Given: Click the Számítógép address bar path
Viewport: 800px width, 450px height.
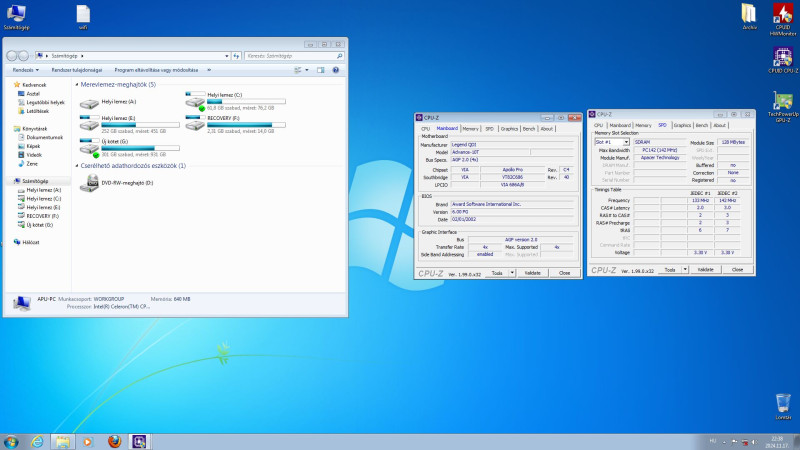Looking at the screenshot, I should 64,56.
